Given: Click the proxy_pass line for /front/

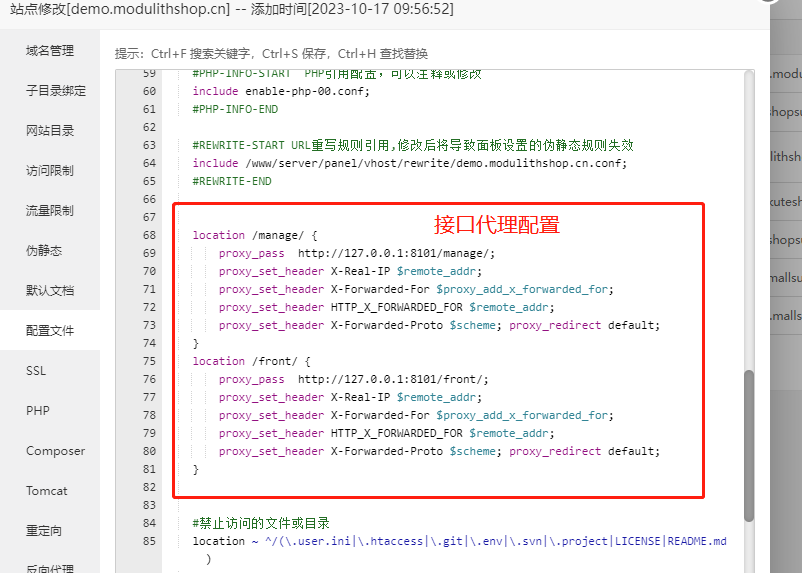Looking at the screenshot, I should tap(353, 379).
